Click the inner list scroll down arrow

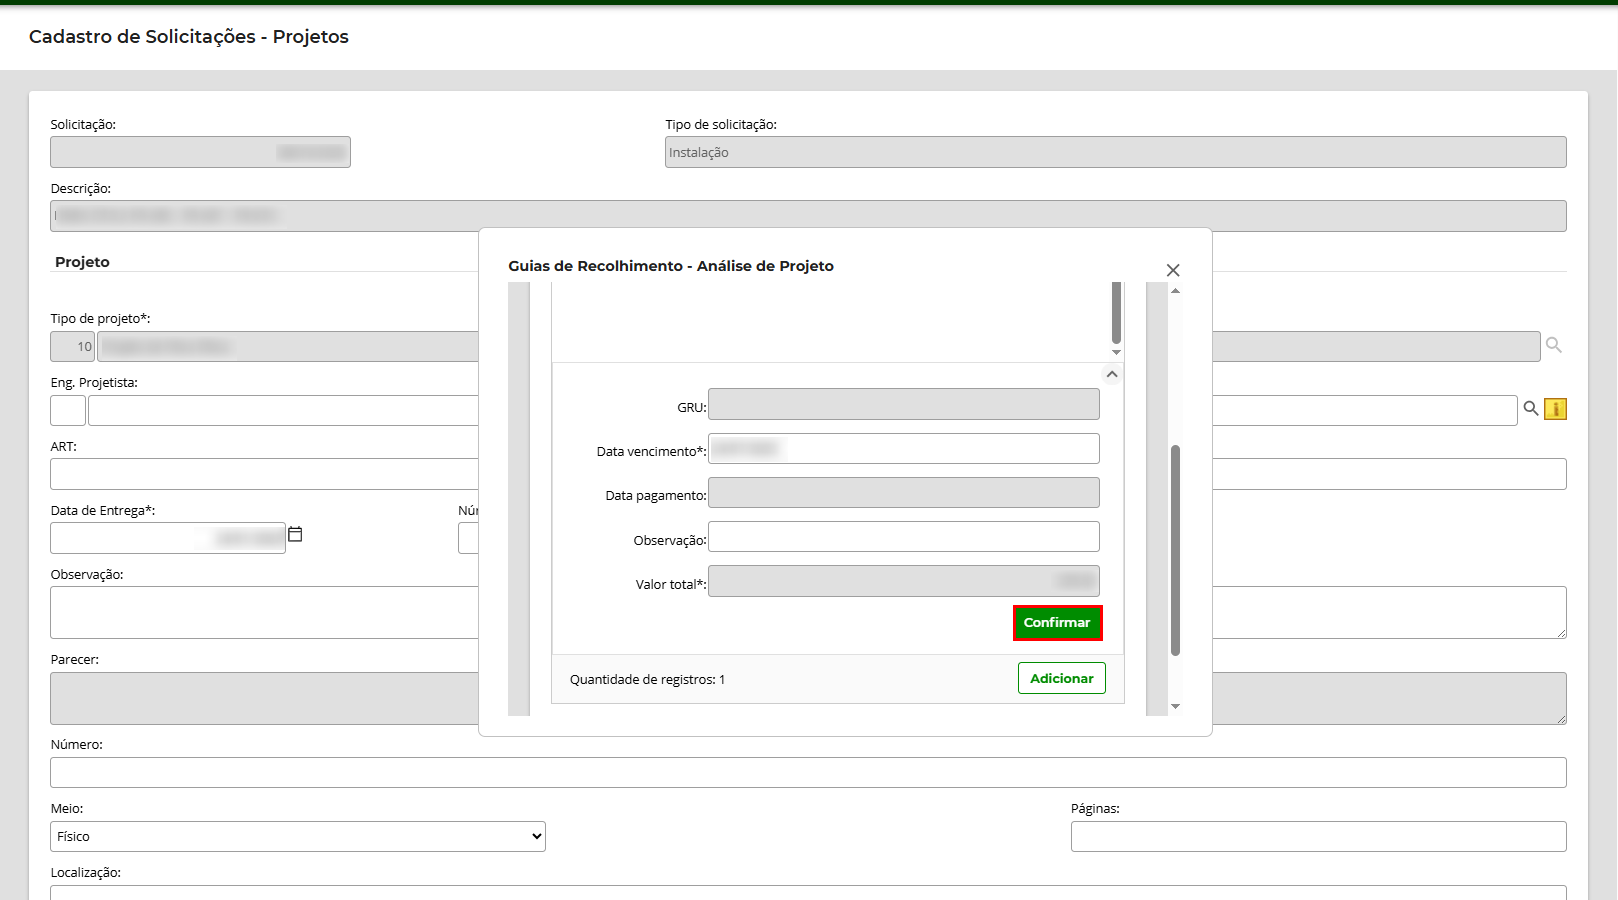[1116, 352]
